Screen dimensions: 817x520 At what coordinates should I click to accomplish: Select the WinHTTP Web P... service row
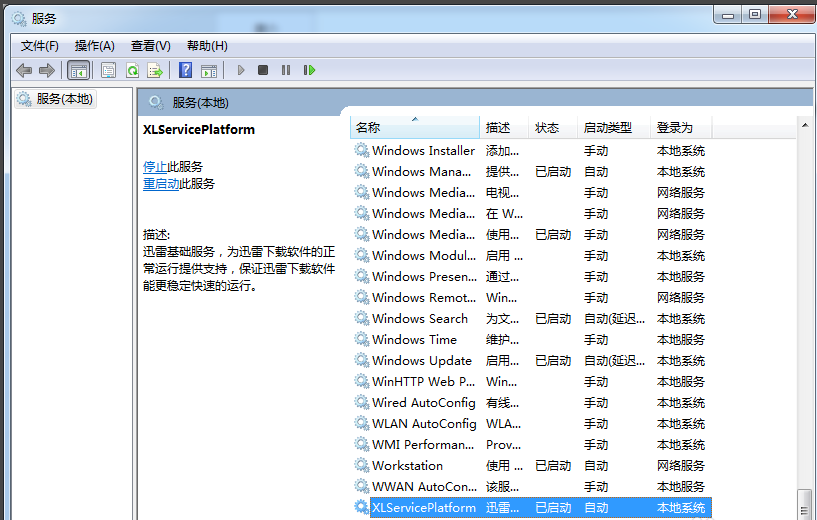tap(531, 381)
